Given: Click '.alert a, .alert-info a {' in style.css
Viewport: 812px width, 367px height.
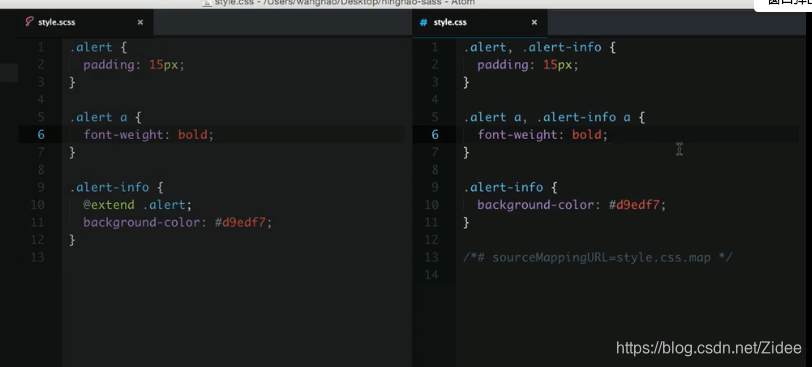Looking at the screenshot, I should [x=554, y=118].
